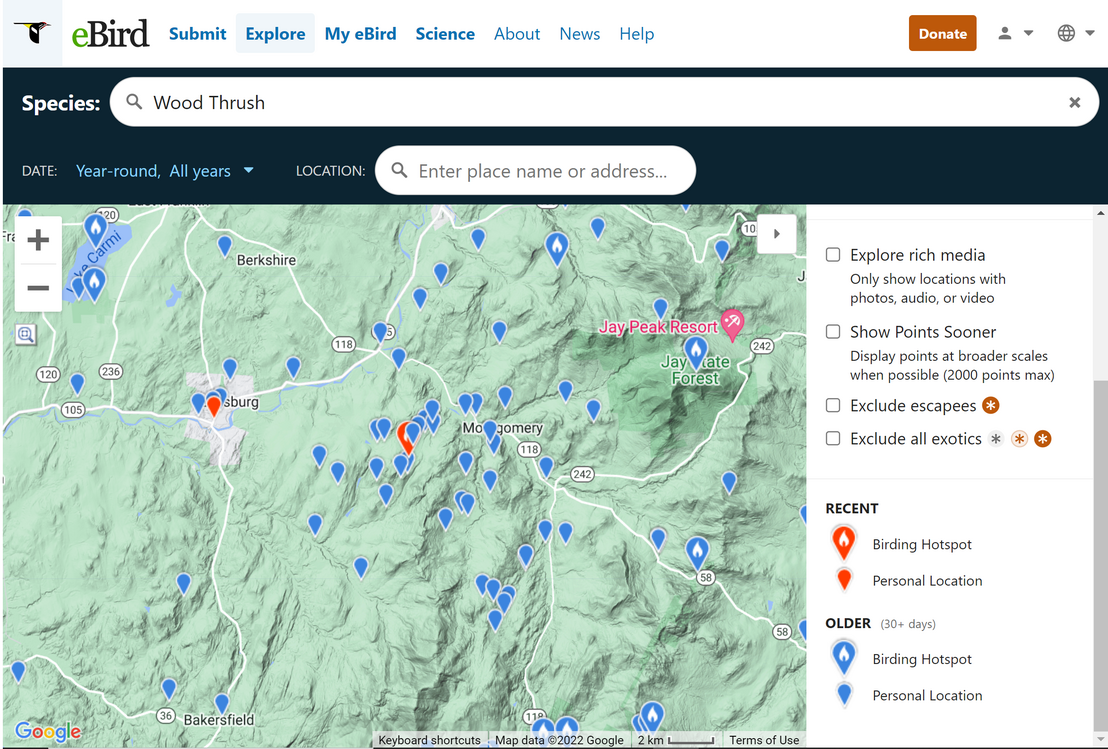Viewport: 1108px width, 749px height.
Task: Expand the language dropdown arrow
Action: (x=1090, y=33)
